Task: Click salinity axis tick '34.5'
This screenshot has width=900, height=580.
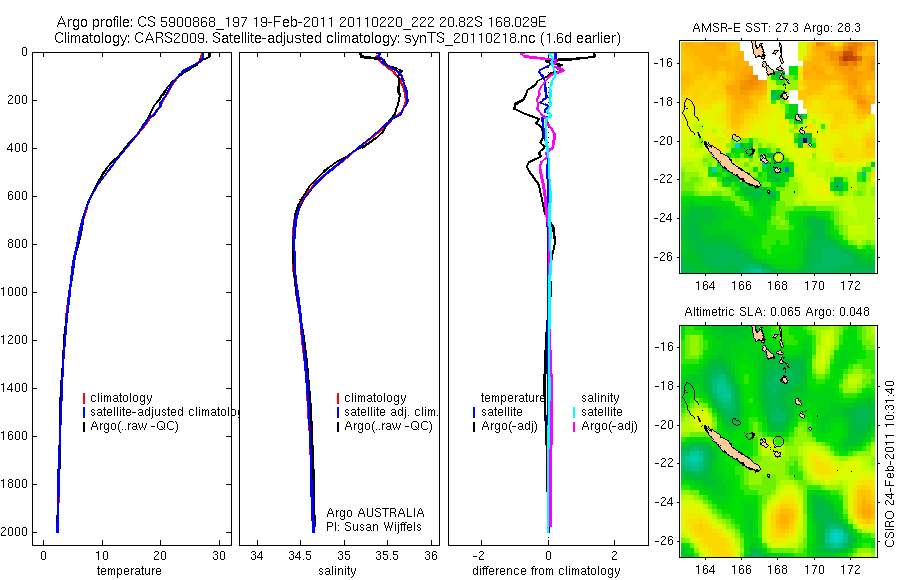Action: coord(300,556)
